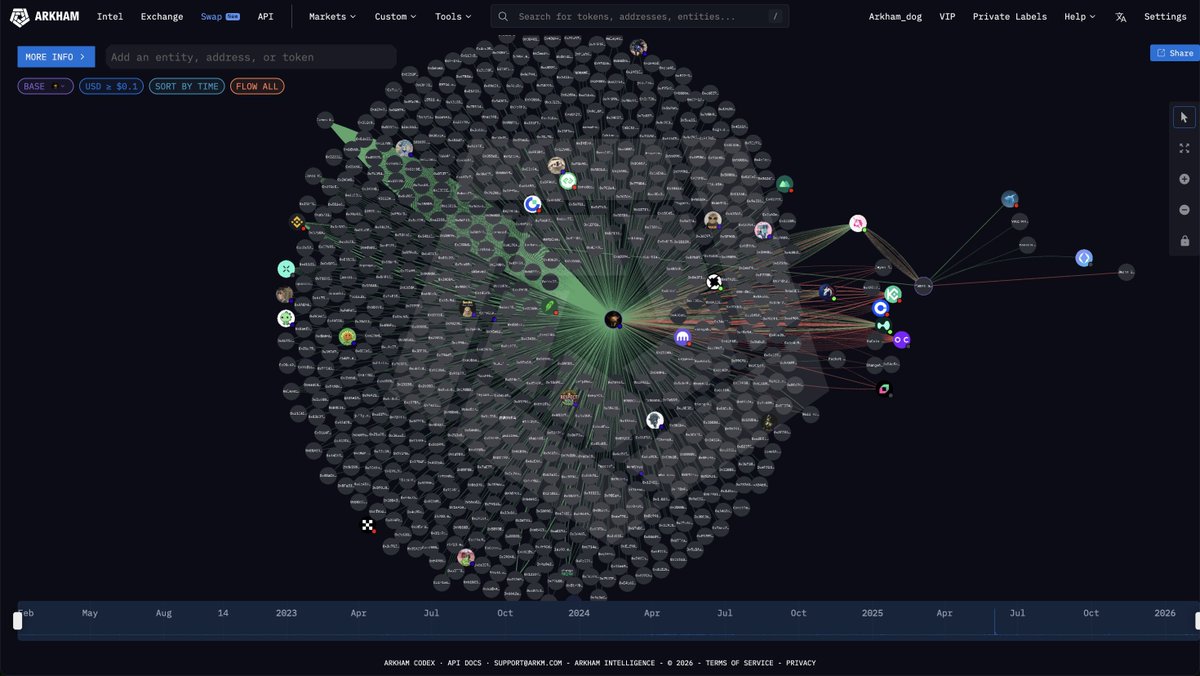Click the Share button
This screenshot has width=1200, height=676.
[x=1174, y=53]
